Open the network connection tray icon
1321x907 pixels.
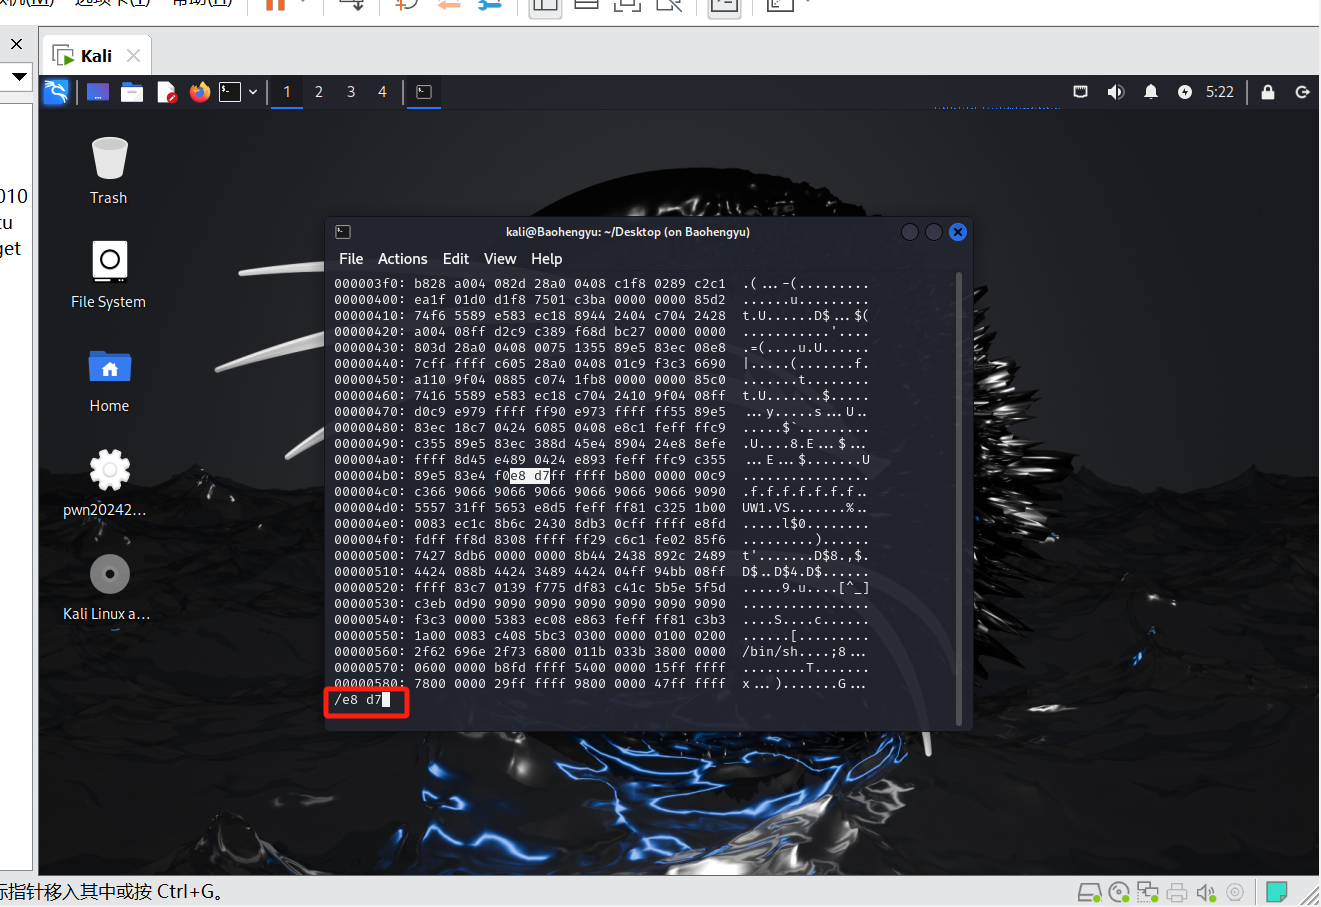click(1081, 92)
